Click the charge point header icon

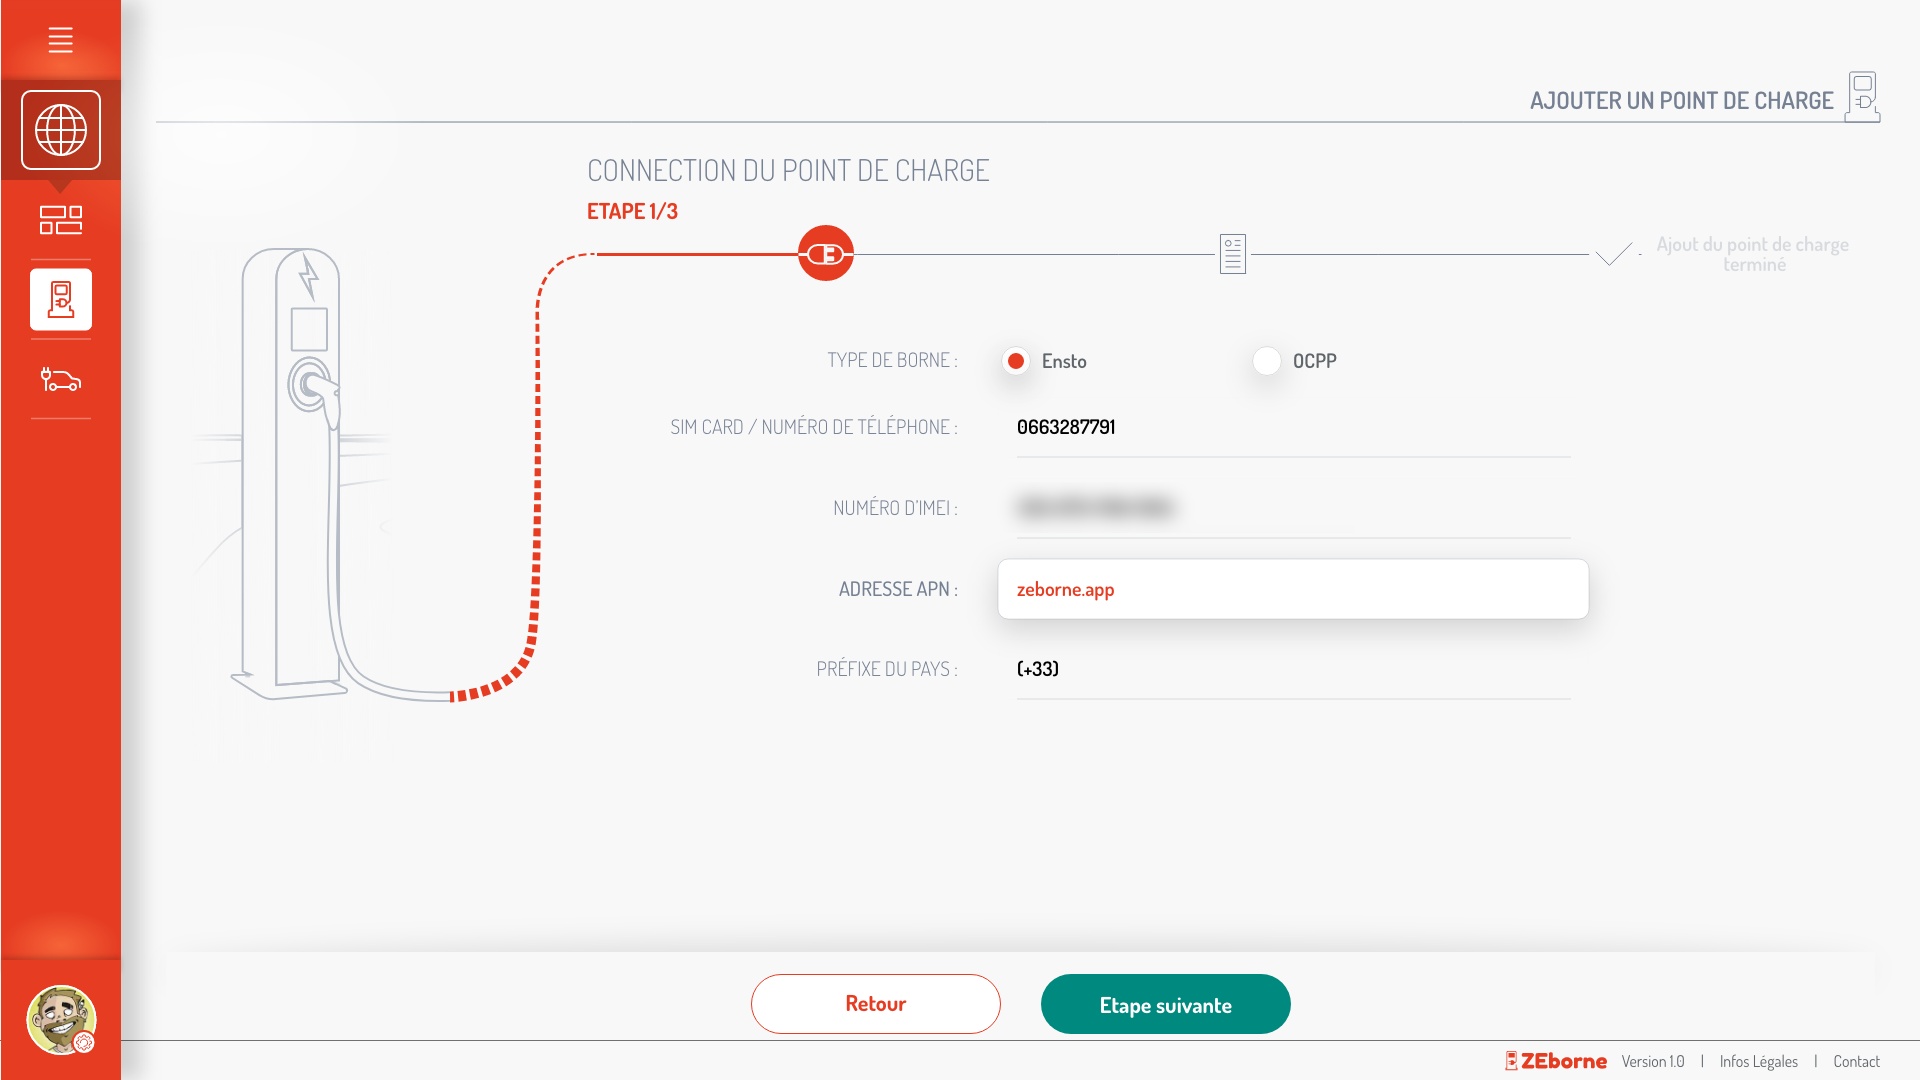click(x=1862, y=97)
